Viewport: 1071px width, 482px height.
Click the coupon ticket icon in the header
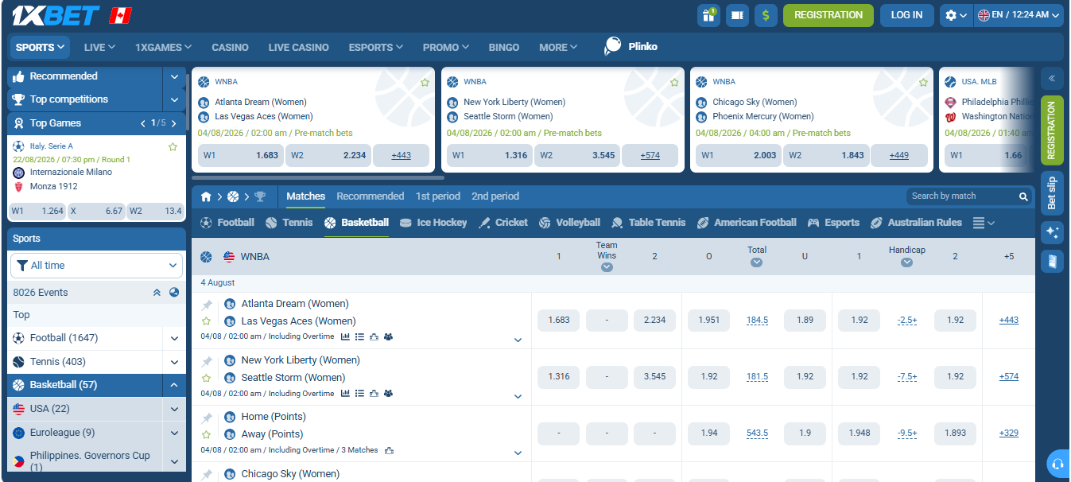(737, 15)
